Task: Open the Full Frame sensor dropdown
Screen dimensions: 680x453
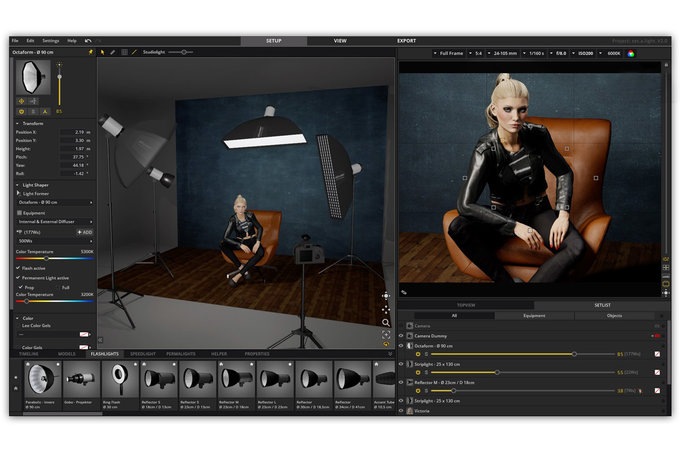Action: pos(448,53)
